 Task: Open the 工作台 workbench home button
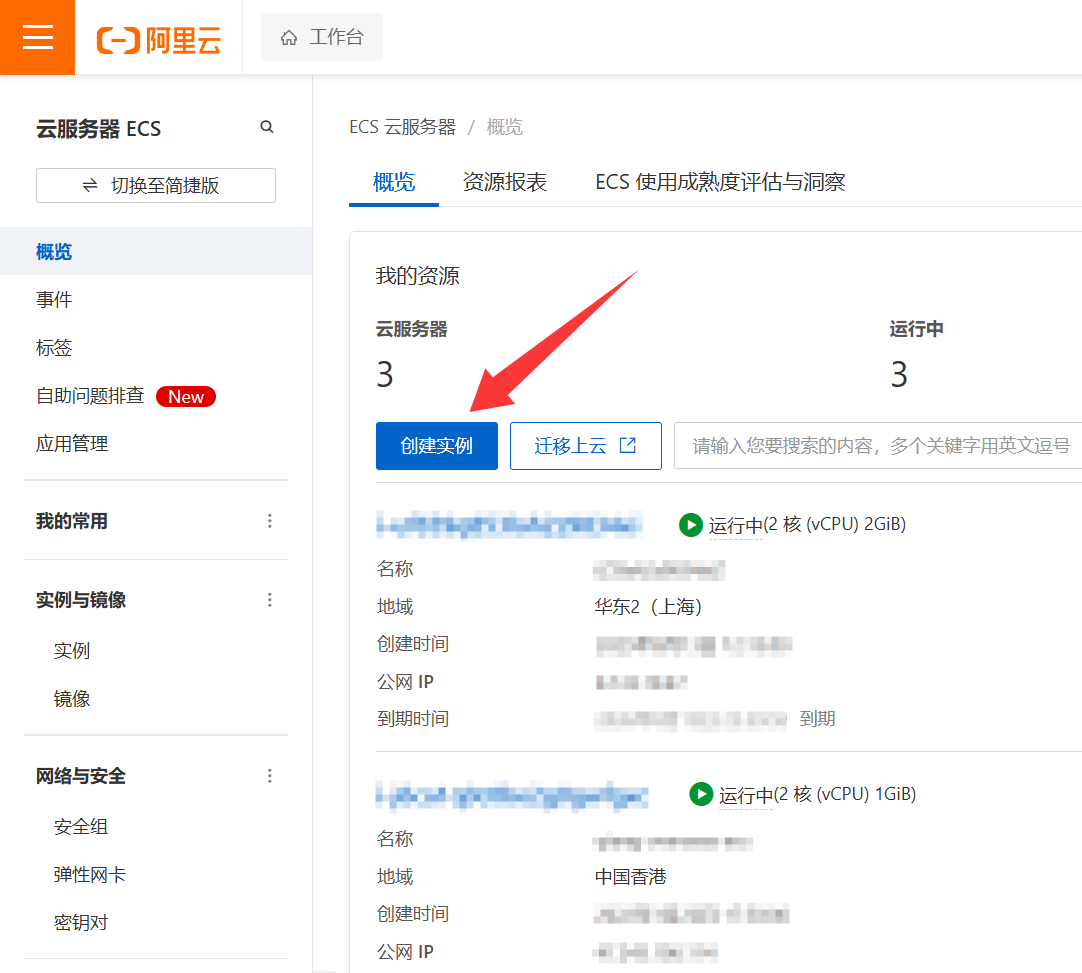pos(321,38)
